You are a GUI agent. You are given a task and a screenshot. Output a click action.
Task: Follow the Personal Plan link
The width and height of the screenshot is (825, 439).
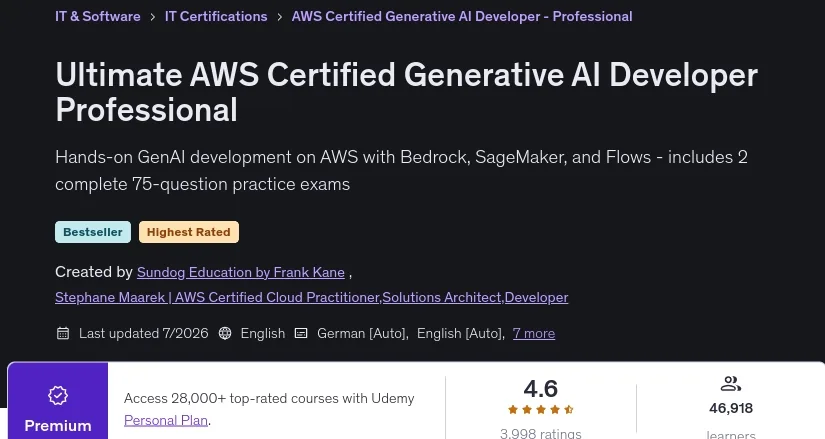click(166, 421)
